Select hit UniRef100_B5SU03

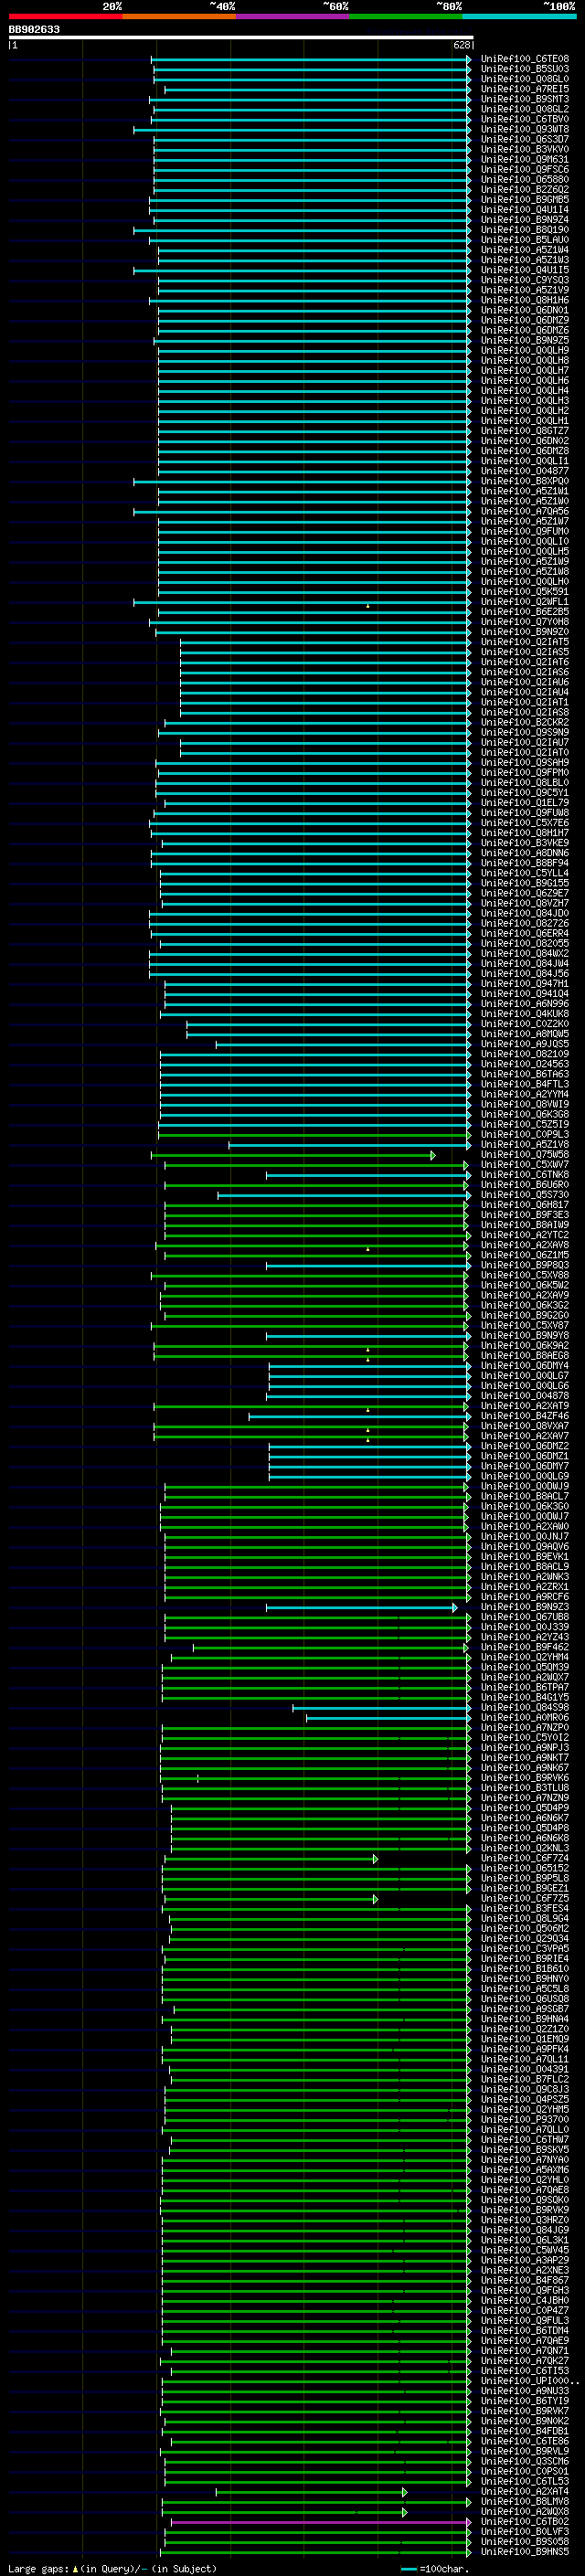click(x=525, y=69)
